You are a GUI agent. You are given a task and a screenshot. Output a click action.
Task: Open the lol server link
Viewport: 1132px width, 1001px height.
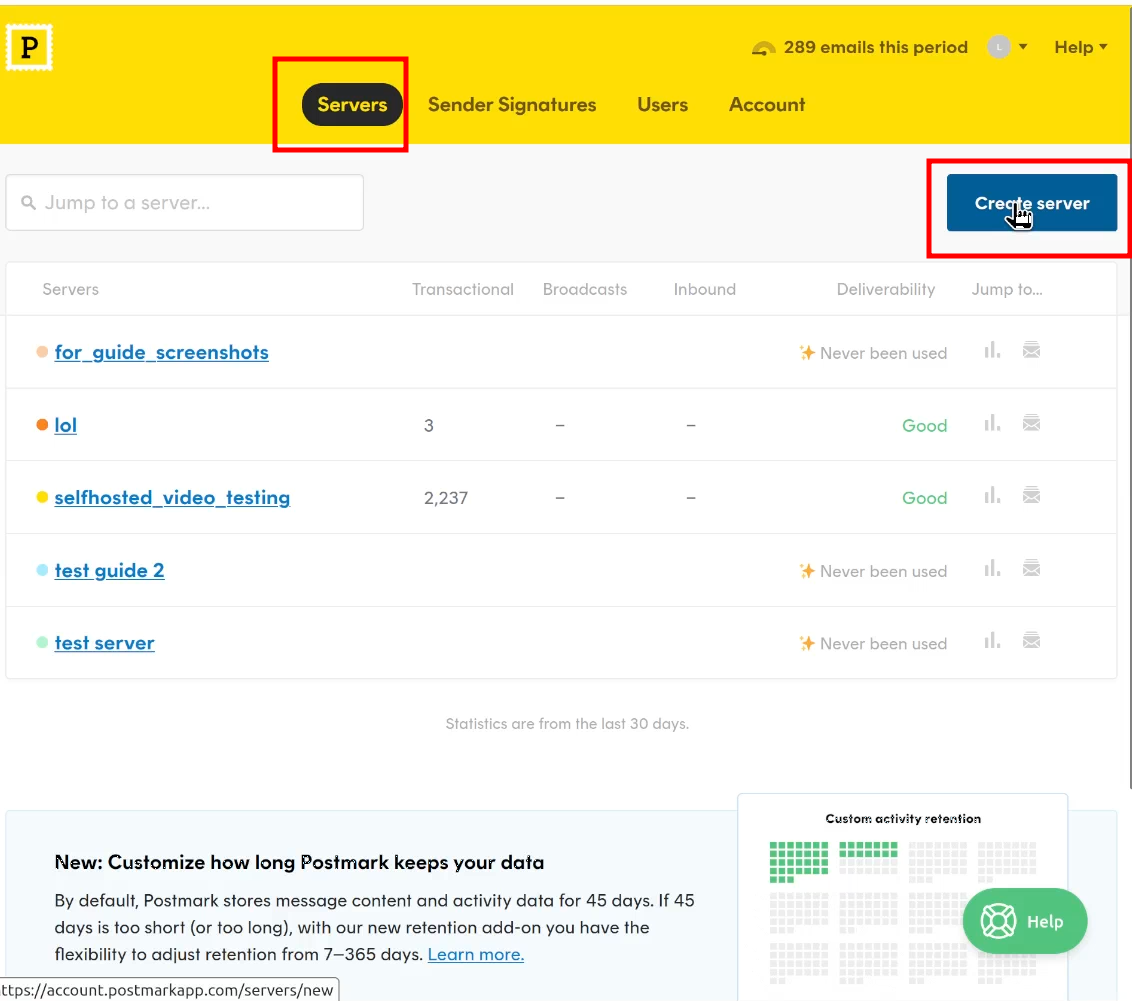pos(66,425)
